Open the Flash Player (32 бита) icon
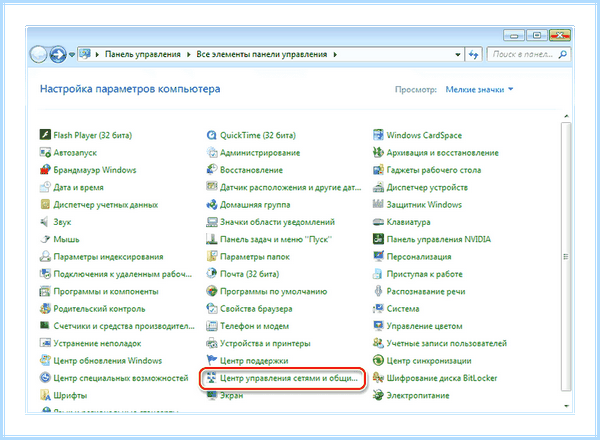The image size is (600, 440). (45, 135)
